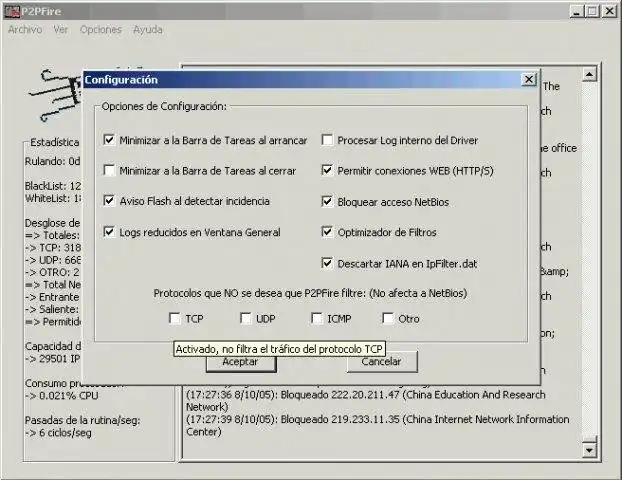Click the 'Opciones de Configuración:' group label
The height and width of the screenshot is (480, 622).
coord(164,106)
